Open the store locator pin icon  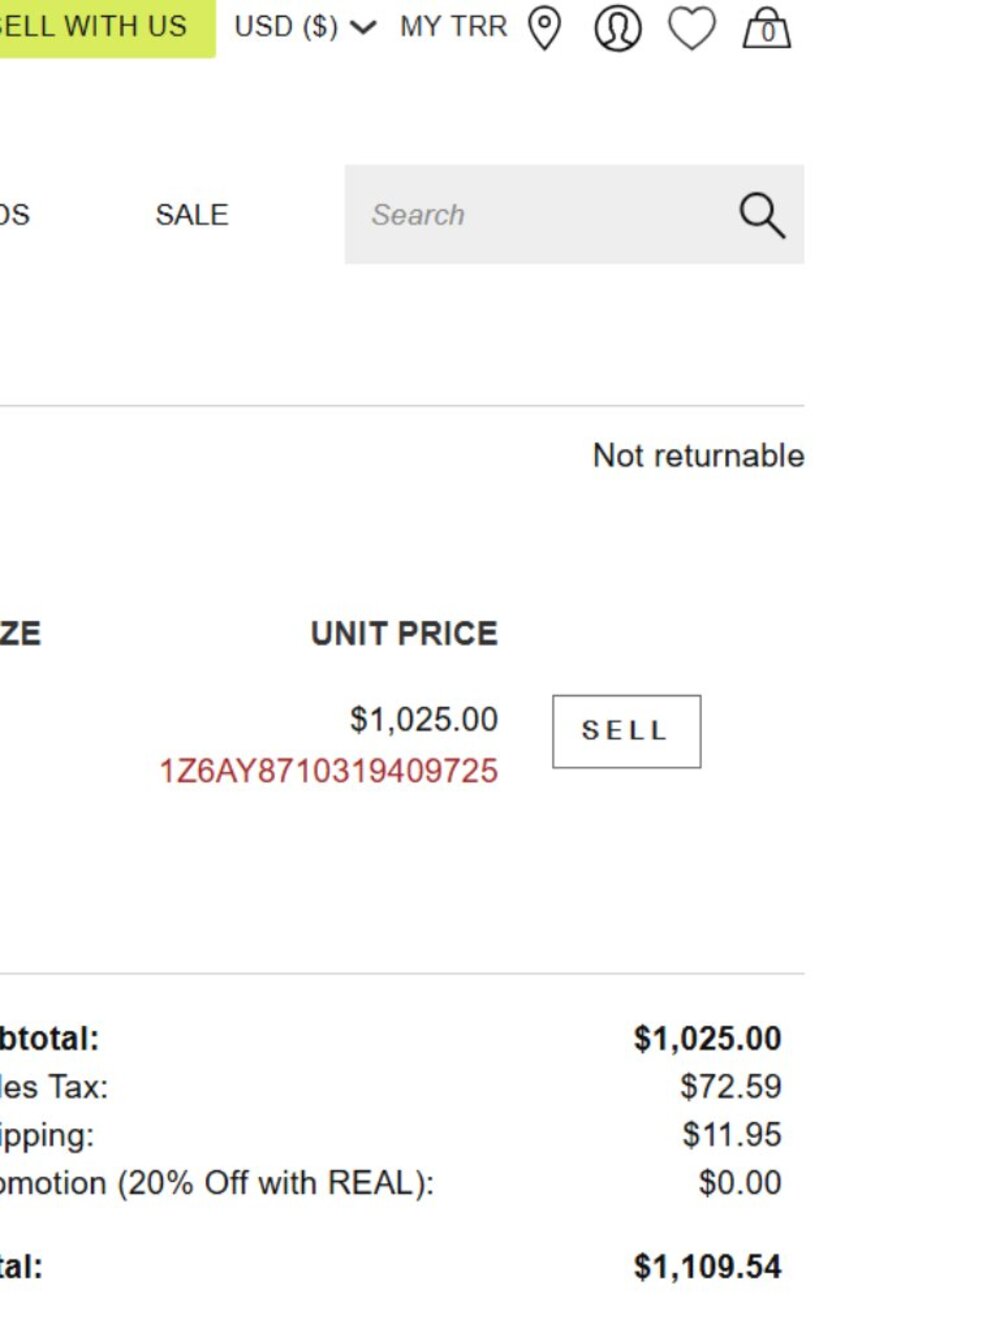click(x=544, y=28)
